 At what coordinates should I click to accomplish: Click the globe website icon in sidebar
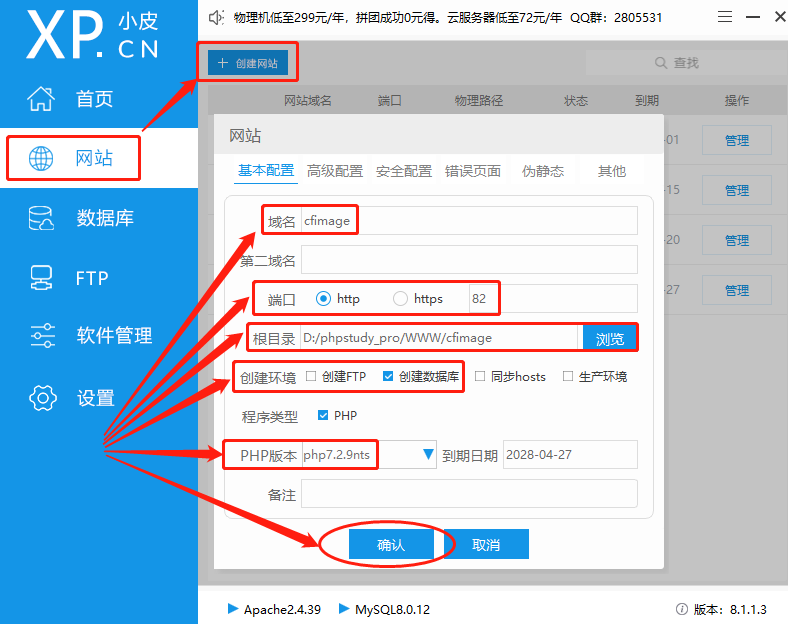pos(41,158)
